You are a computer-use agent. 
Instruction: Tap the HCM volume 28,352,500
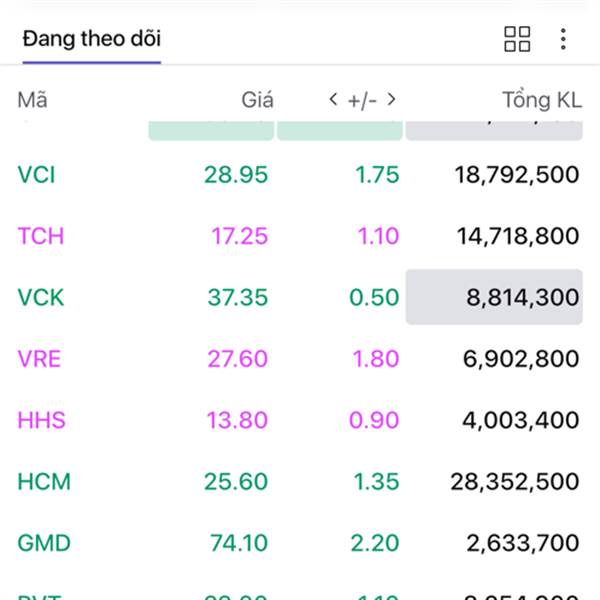(515, 481)
